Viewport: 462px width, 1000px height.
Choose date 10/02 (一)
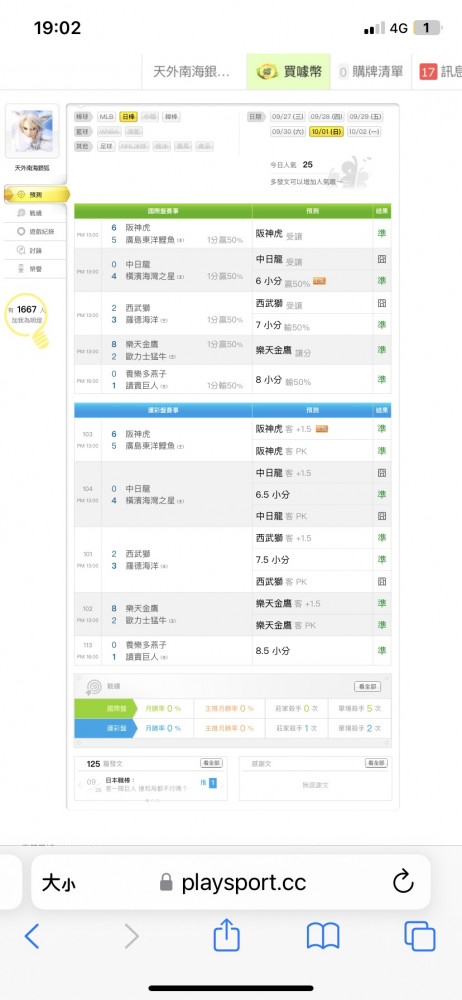(x=365, y=131)
